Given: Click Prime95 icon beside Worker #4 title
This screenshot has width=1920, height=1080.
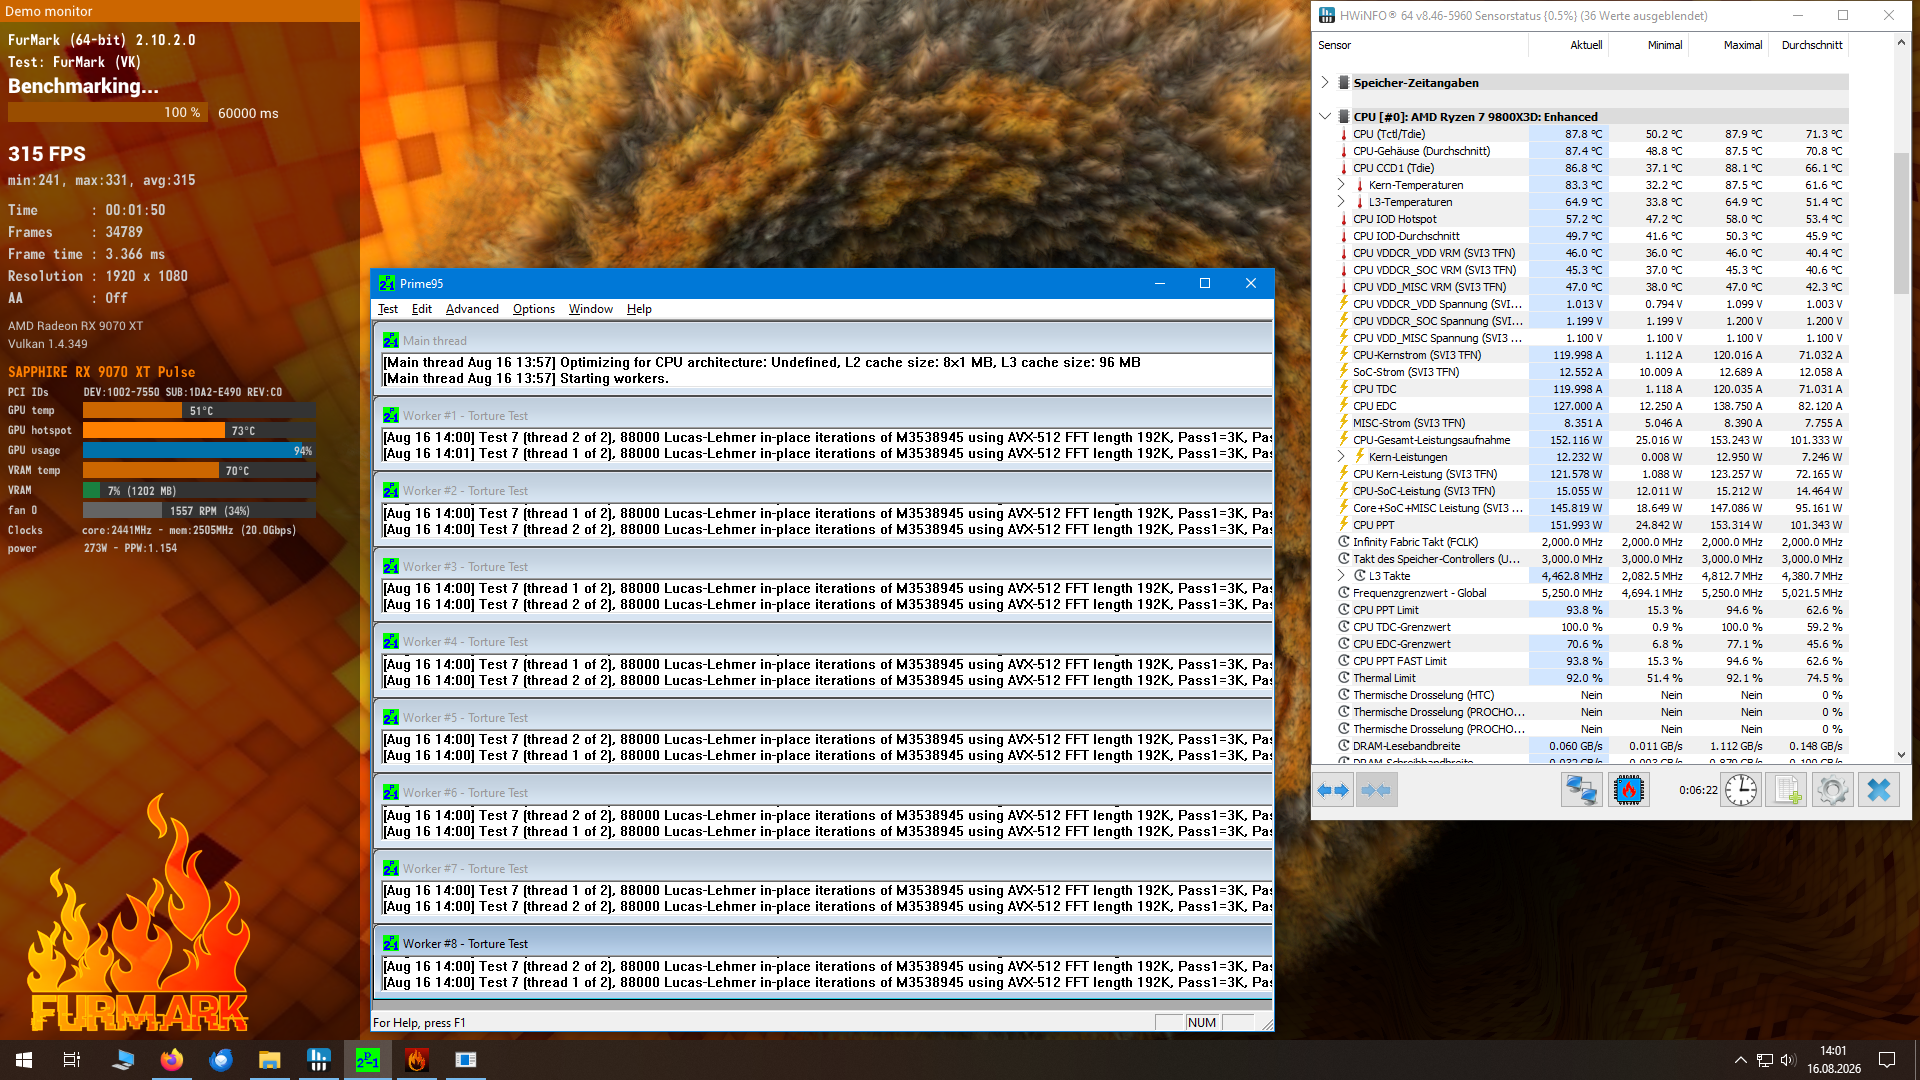Looking at the screenshot, I should pos(391,642).
